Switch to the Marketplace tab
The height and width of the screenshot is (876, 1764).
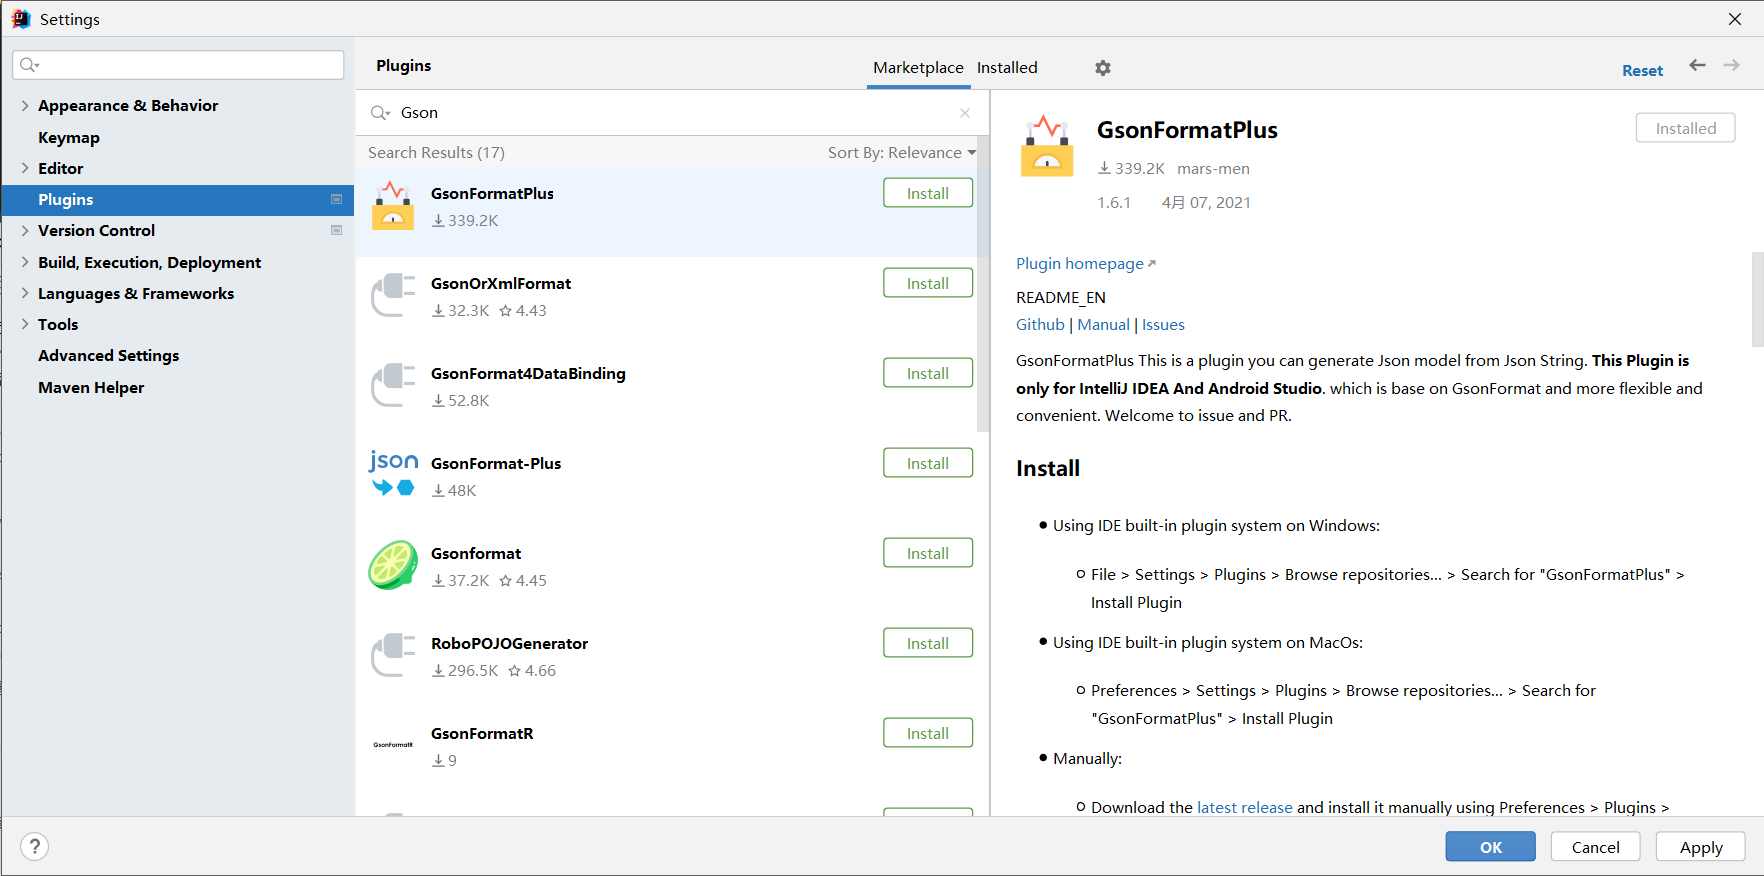click(918, 68)
